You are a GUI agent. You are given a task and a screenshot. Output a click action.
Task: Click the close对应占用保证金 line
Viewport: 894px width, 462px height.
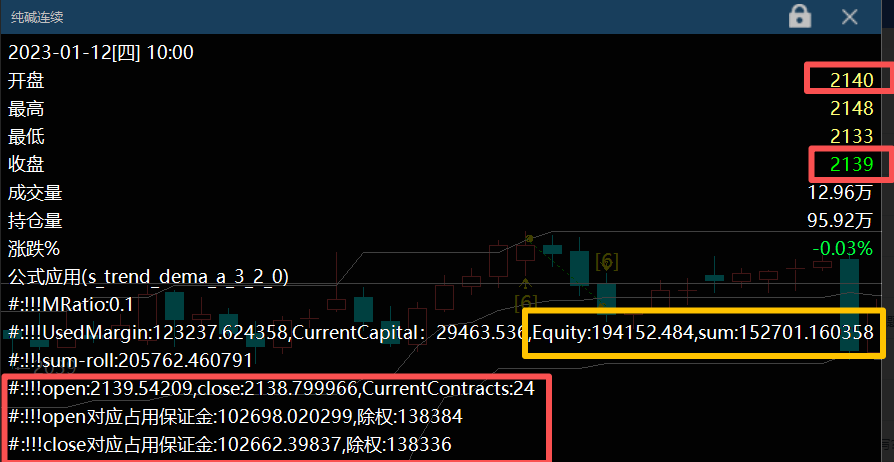pos(232,444)
